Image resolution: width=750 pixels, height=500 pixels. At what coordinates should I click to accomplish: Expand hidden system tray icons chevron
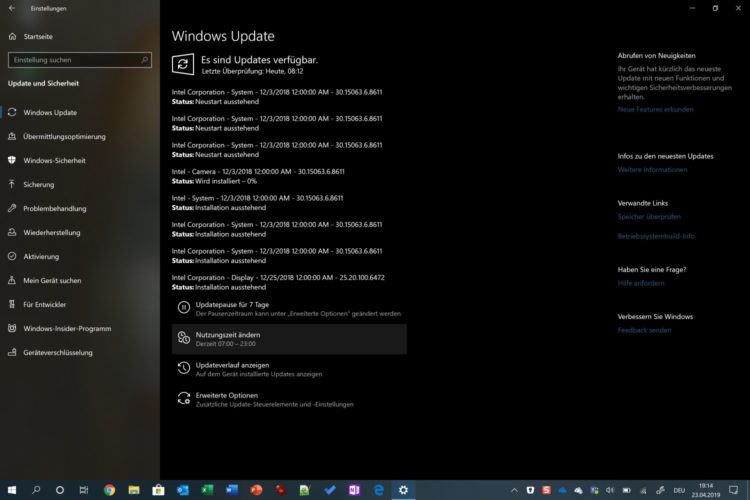(x=514, y=490)
